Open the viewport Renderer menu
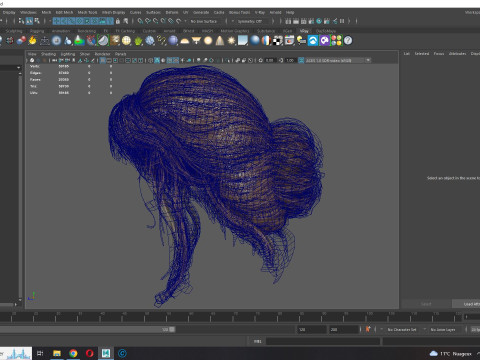Viewport: 480px width, 360px height. pyautogui.click(x=102, y=54)
